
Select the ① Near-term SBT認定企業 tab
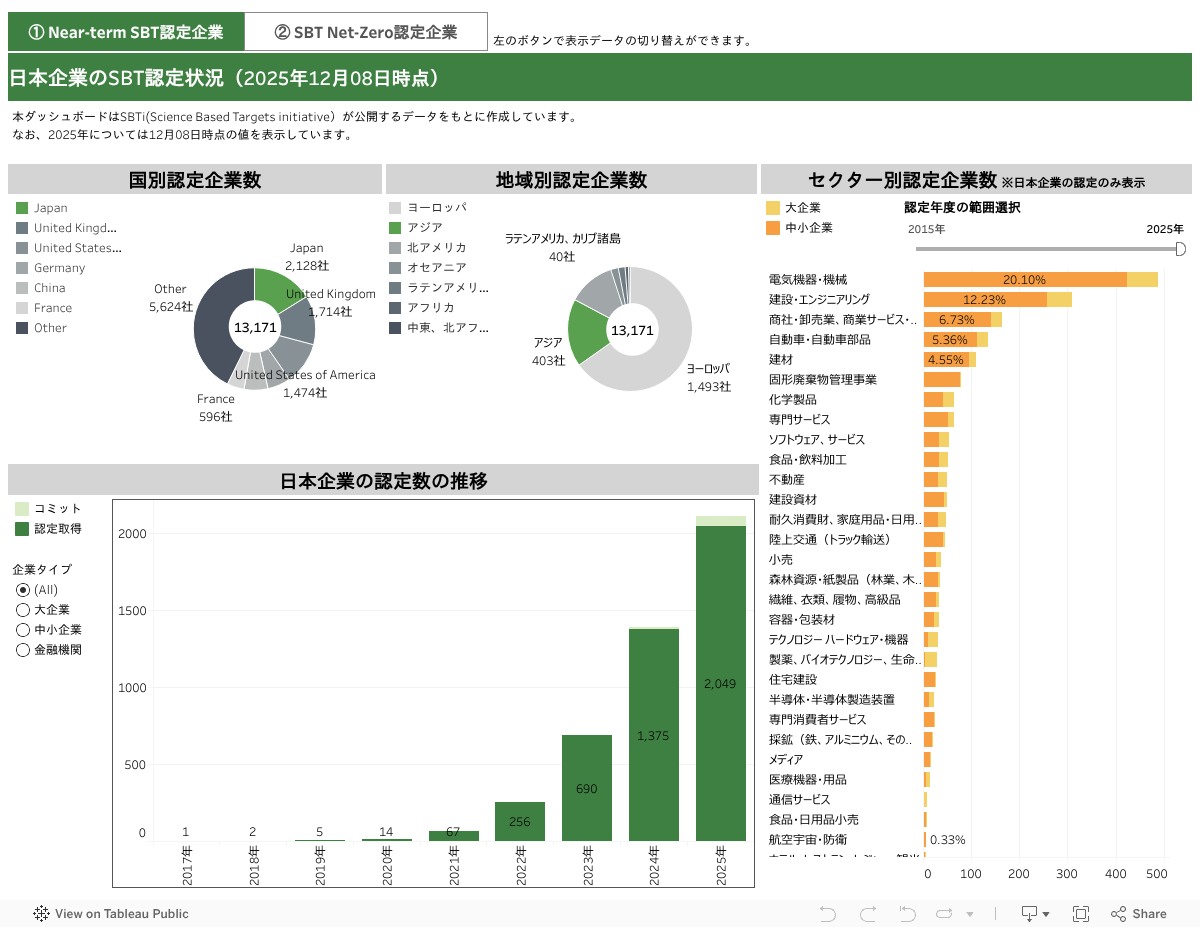coord(126,32)
